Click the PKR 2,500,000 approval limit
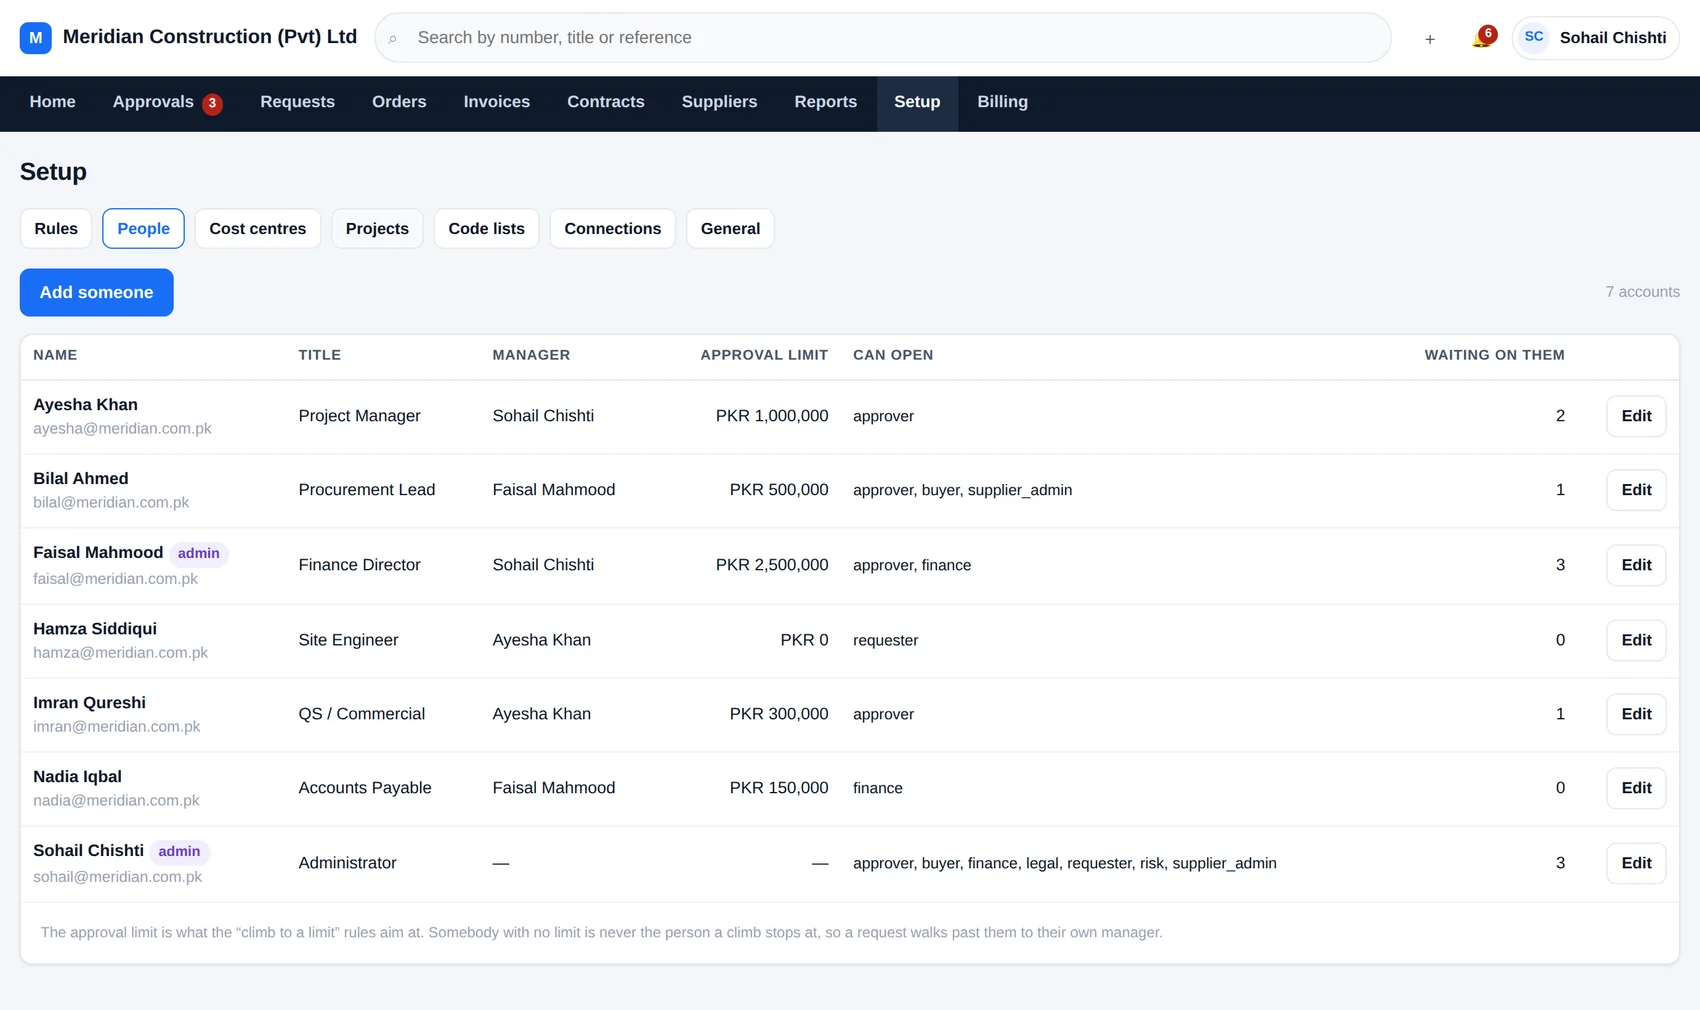This screenshot has width=1700, height=1010. [x=772, y=565]
